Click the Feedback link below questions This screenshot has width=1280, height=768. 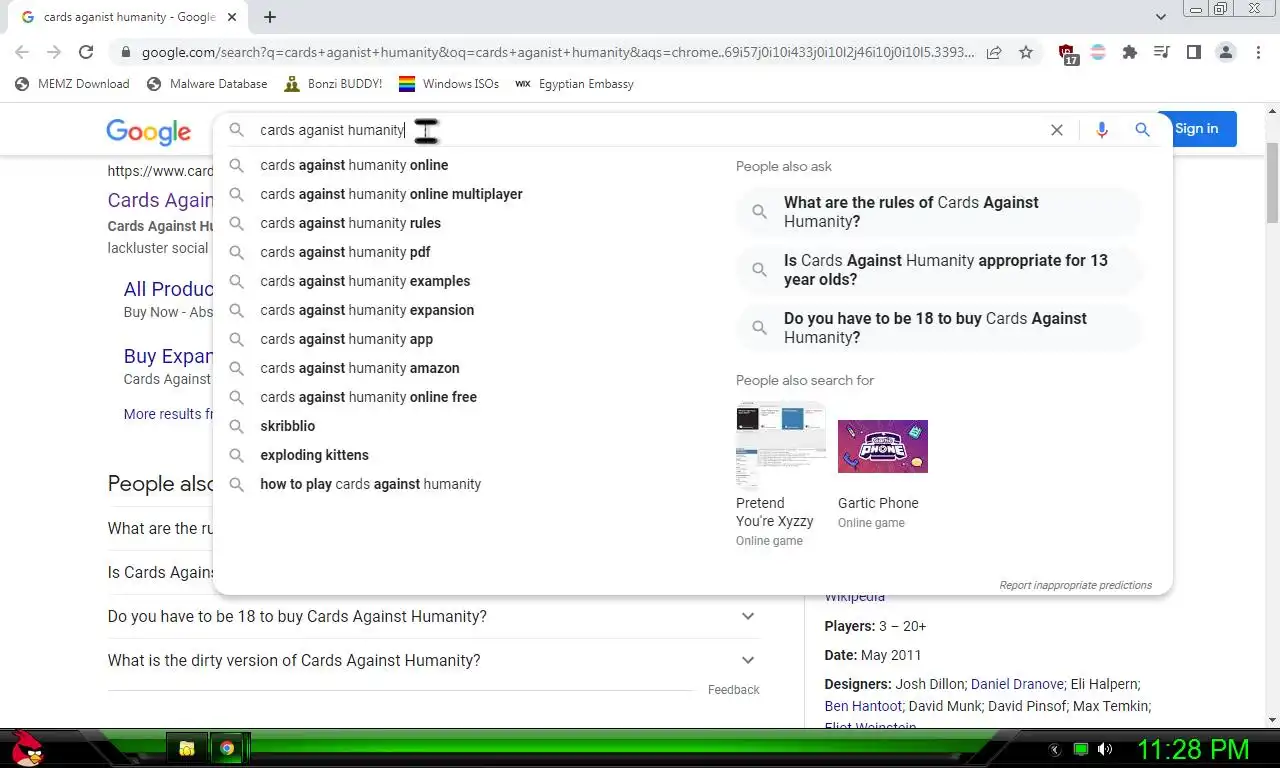tap(734, 690)
